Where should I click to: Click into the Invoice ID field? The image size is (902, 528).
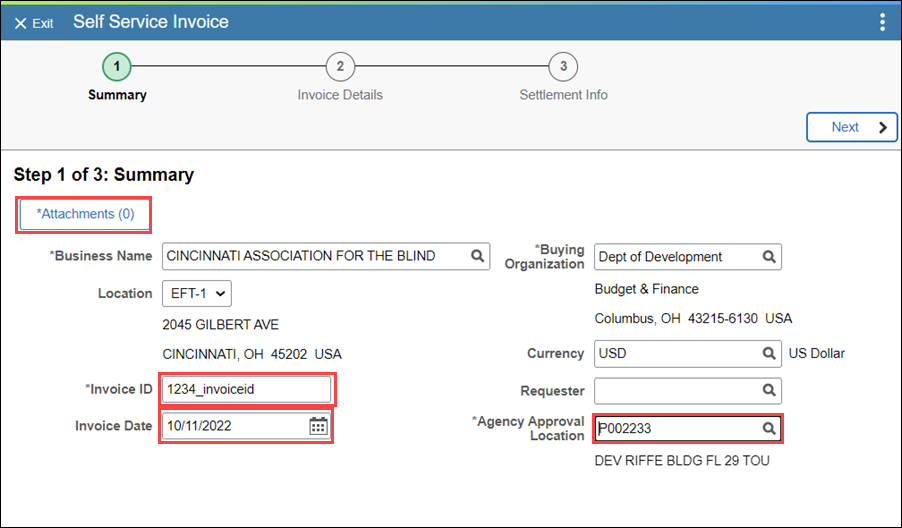[x=246, y=389]
